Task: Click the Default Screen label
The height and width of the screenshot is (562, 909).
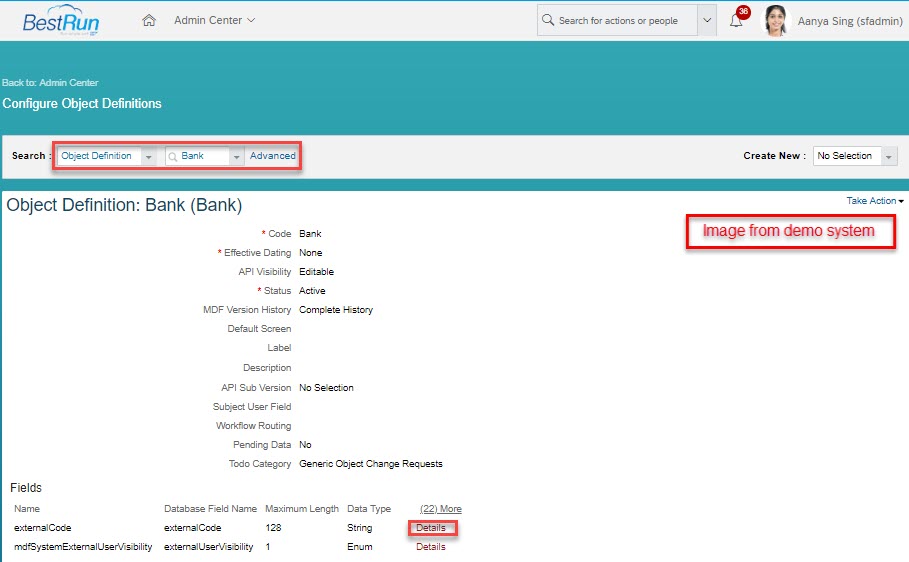Action: click(x=259, y=329)
